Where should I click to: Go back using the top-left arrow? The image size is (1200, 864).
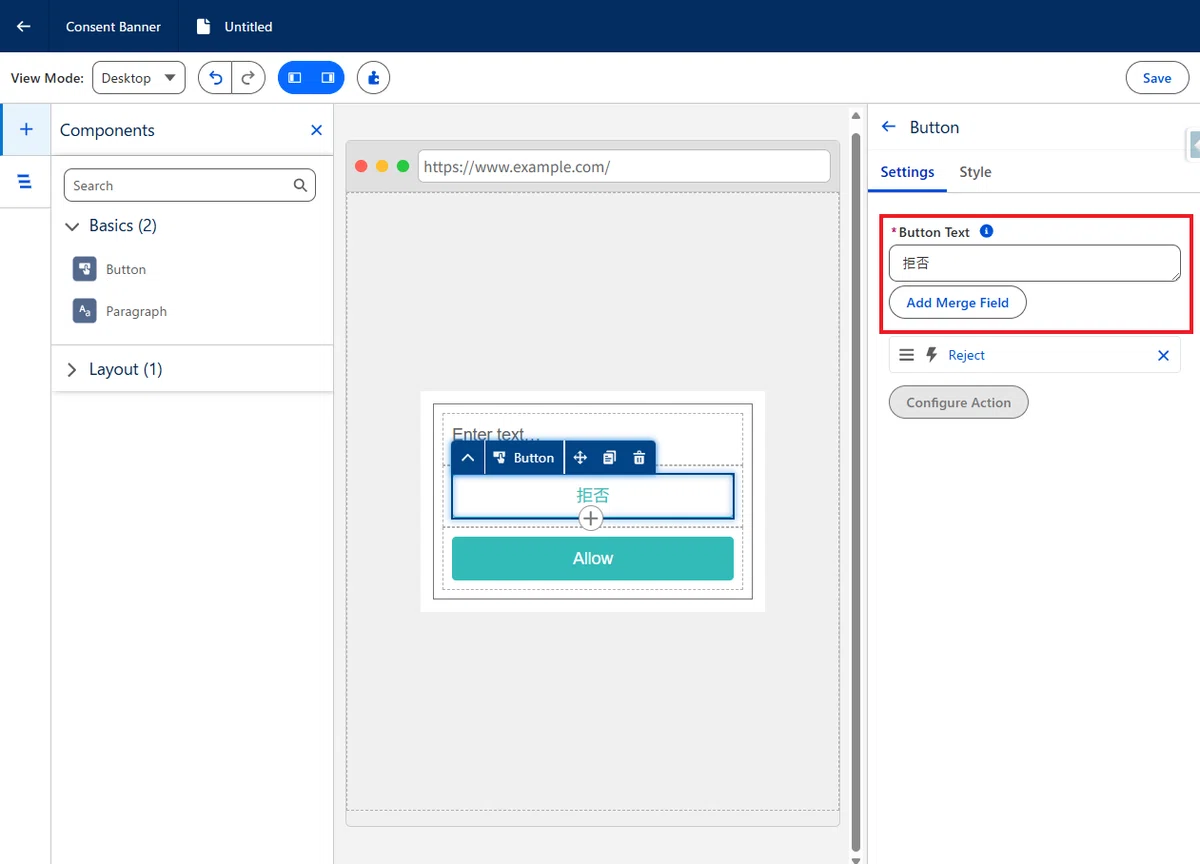coord(24,26)
